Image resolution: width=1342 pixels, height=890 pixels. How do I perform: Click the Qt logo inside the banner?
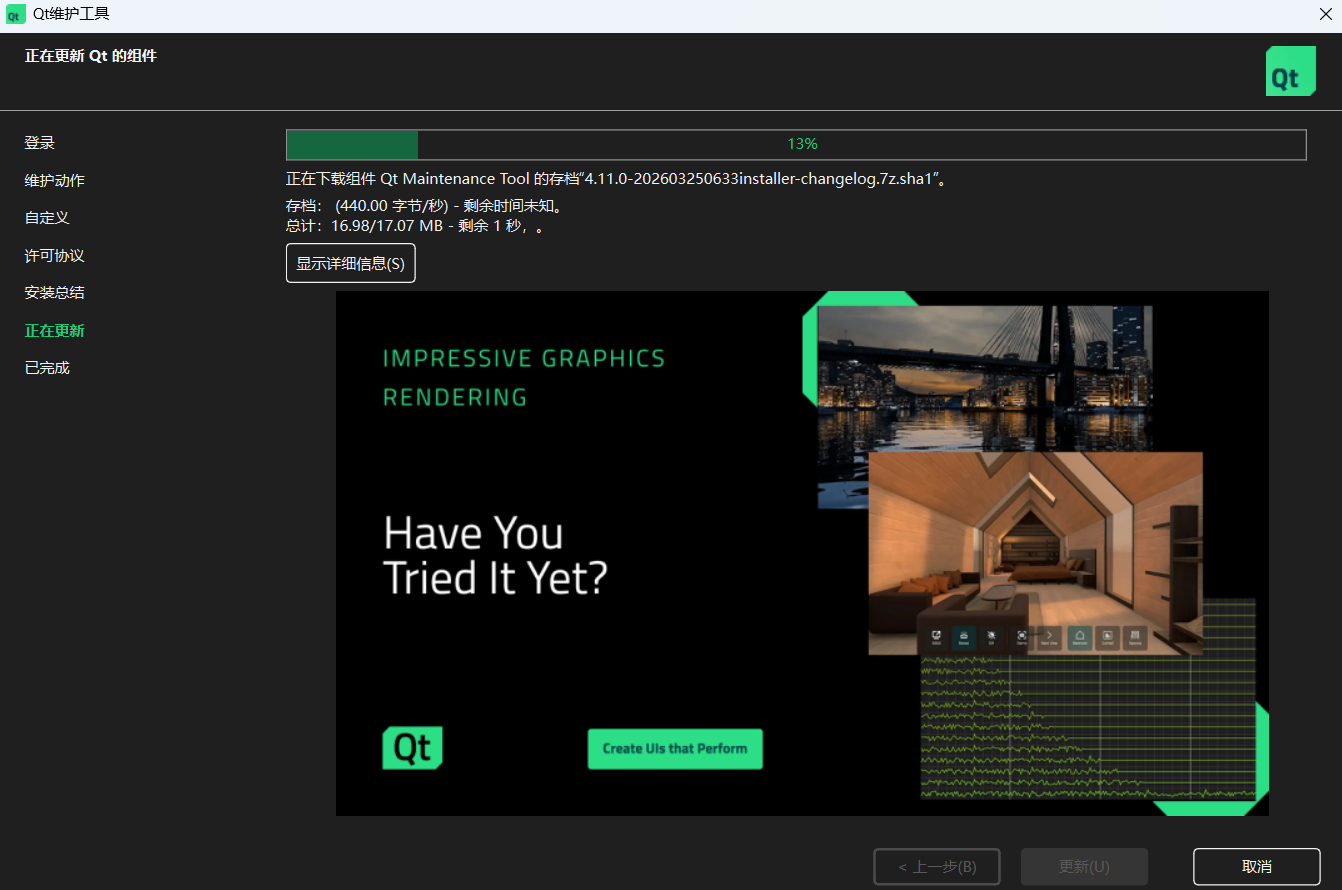(412, 748)
